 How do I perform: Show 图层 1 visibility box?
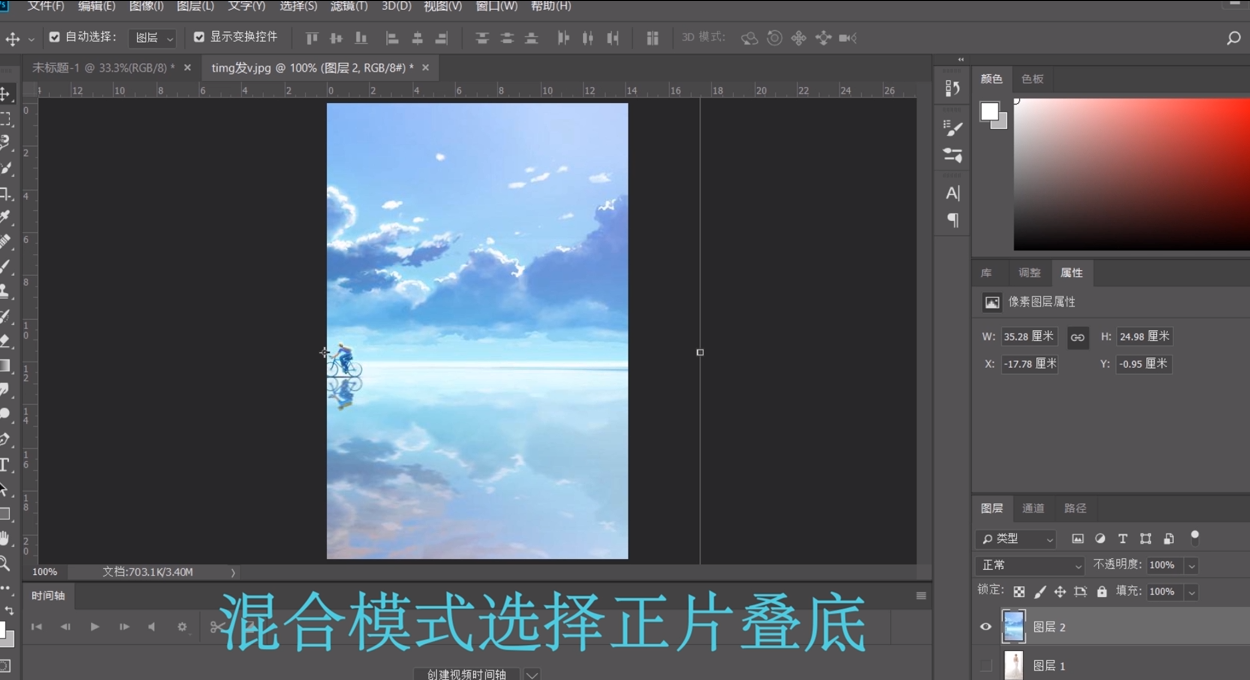(986, 665)
